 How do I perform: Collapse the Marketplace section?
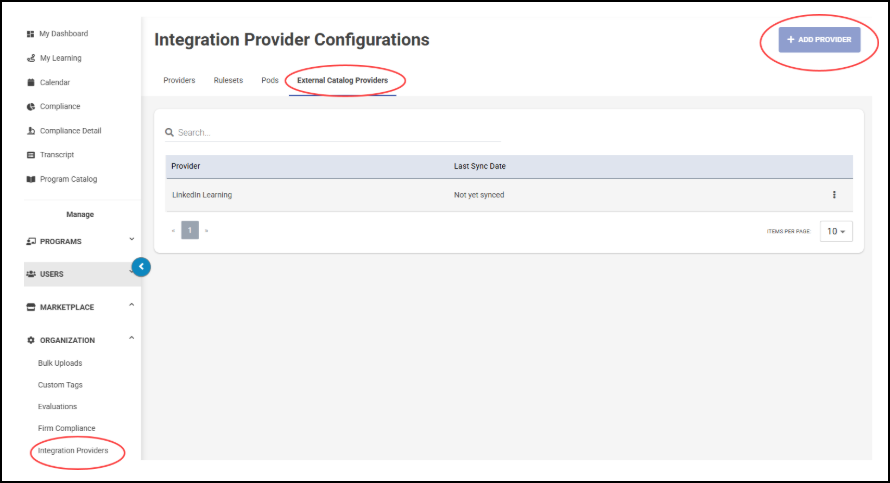(x=131, y=306)
